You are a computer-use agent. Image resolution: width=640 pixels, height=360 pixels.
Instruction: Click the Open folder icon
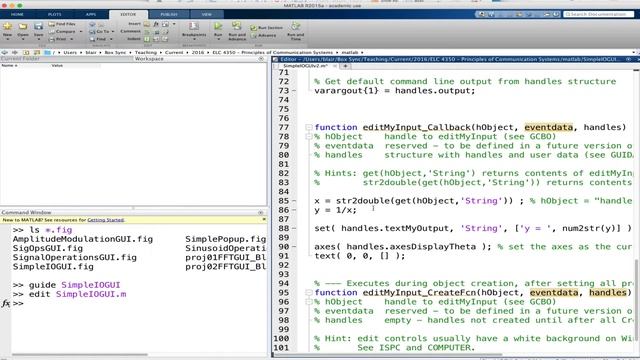click(x=23, y=27)
